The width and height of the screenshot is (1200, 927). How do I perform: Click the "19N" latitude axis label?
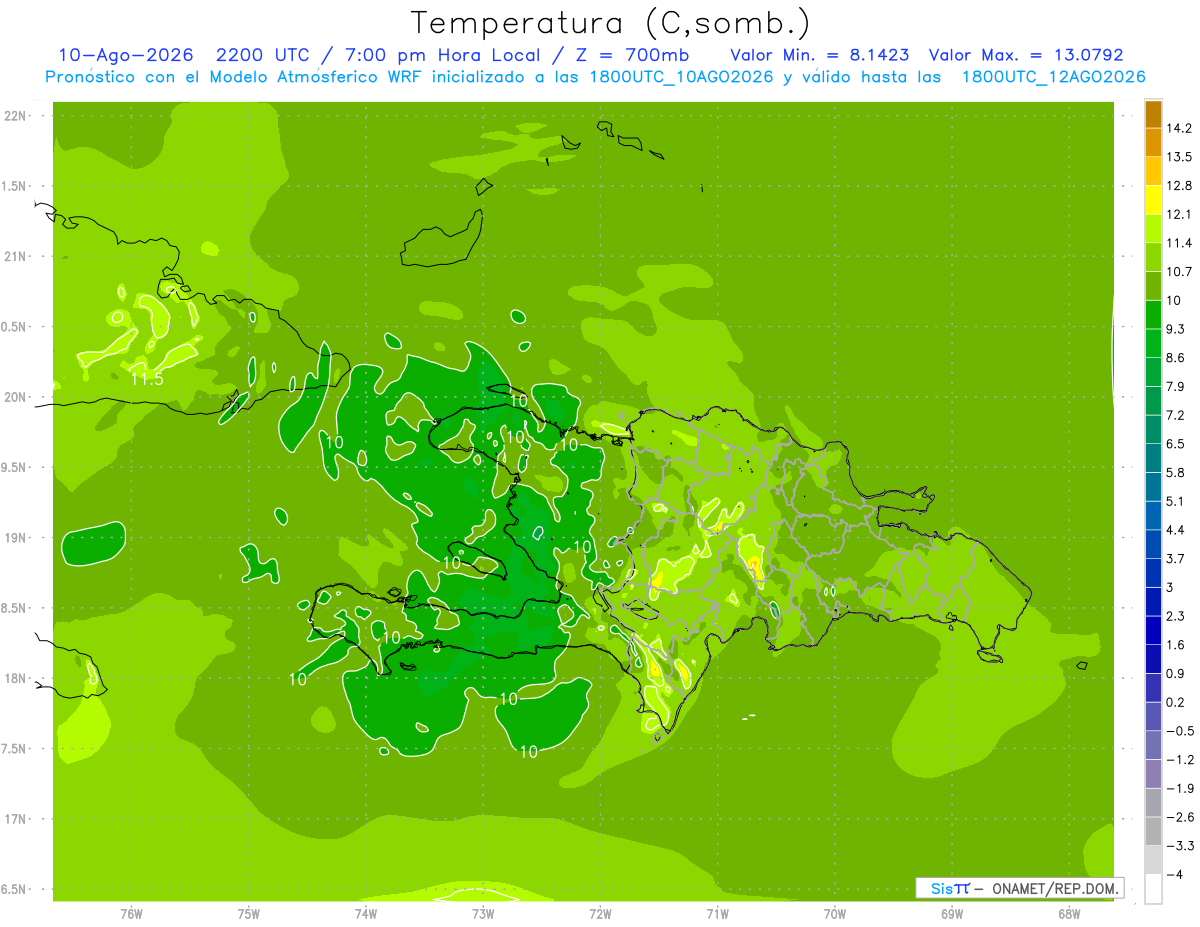(16, 538)
